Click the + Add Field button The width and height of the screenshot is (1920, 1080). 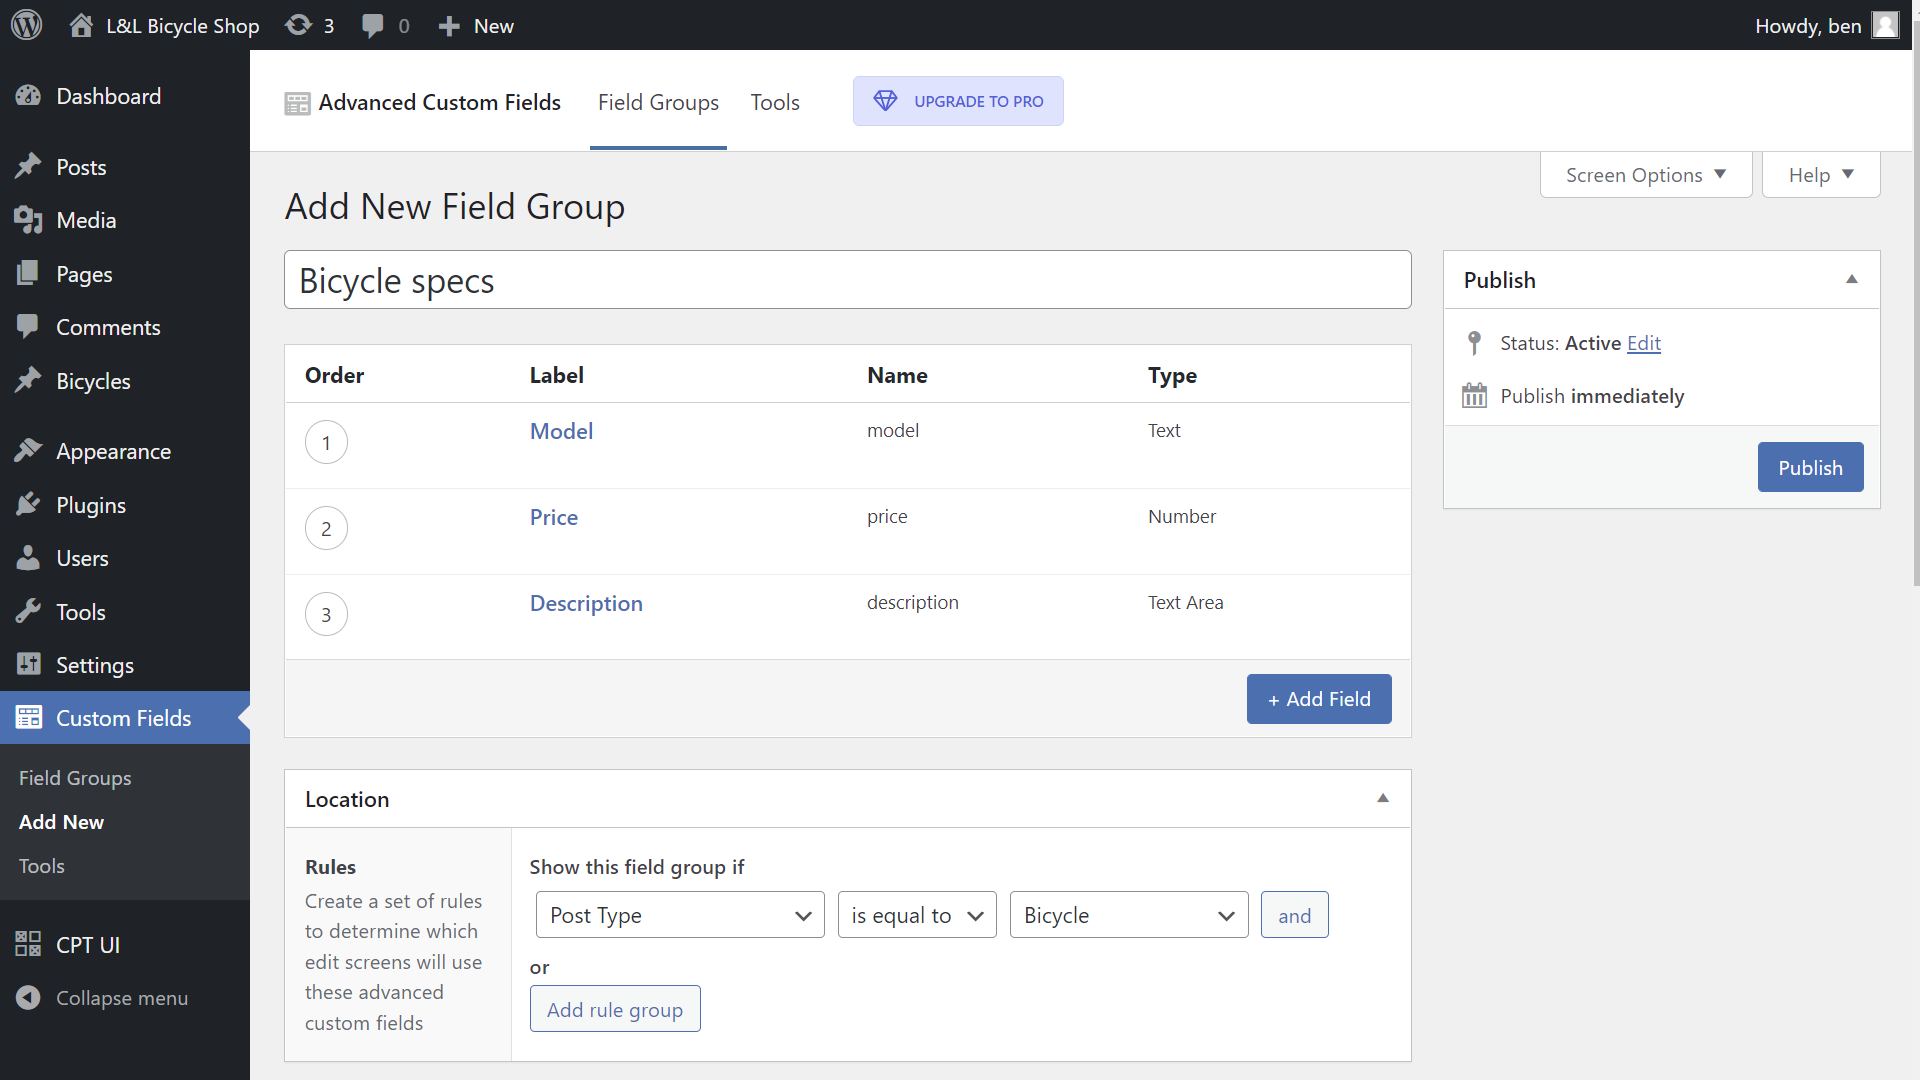(x=1318, y=699)
